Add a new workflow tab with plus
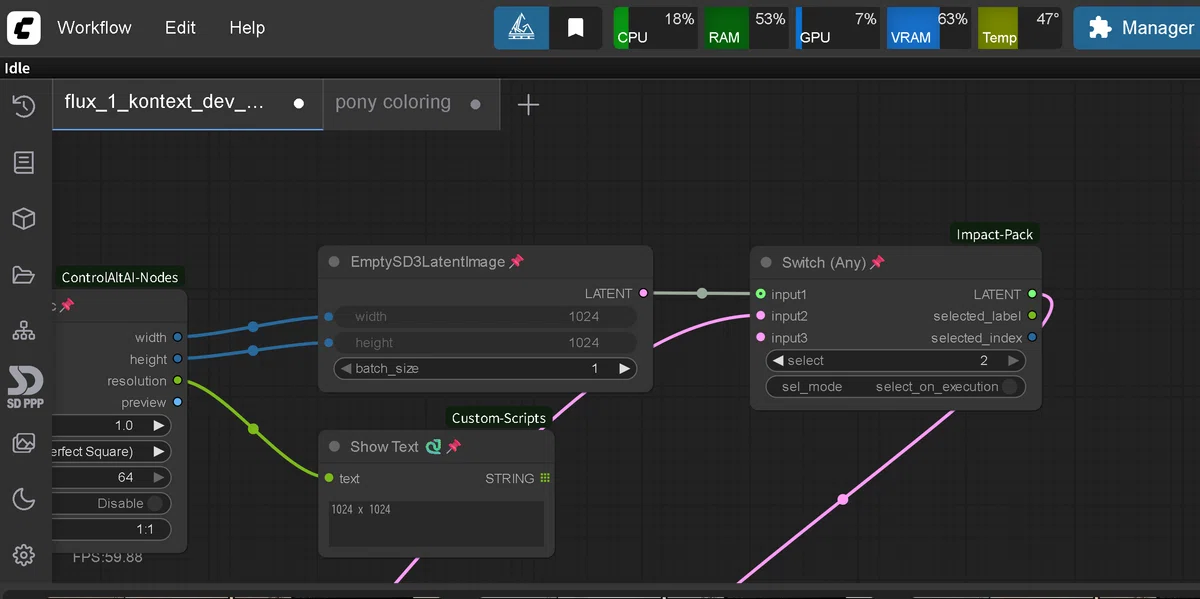This screenshot has width=1200, height=599. pos(528,104)
